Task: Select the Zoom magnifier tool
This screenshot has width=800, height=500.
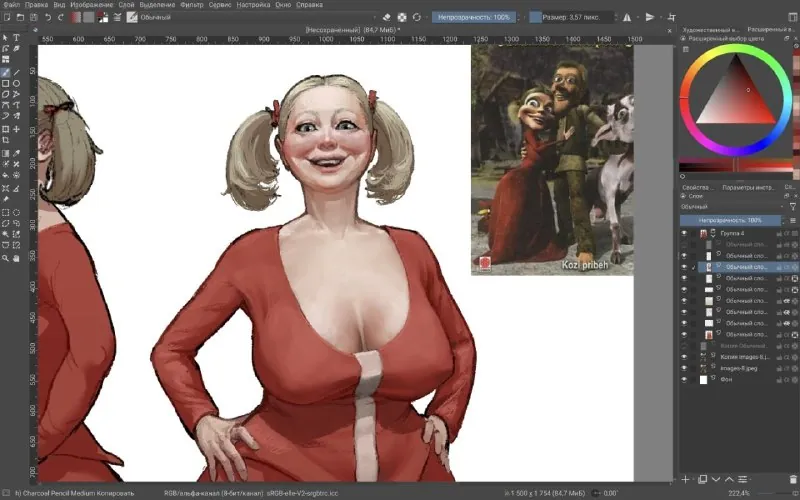Action: 6,258
